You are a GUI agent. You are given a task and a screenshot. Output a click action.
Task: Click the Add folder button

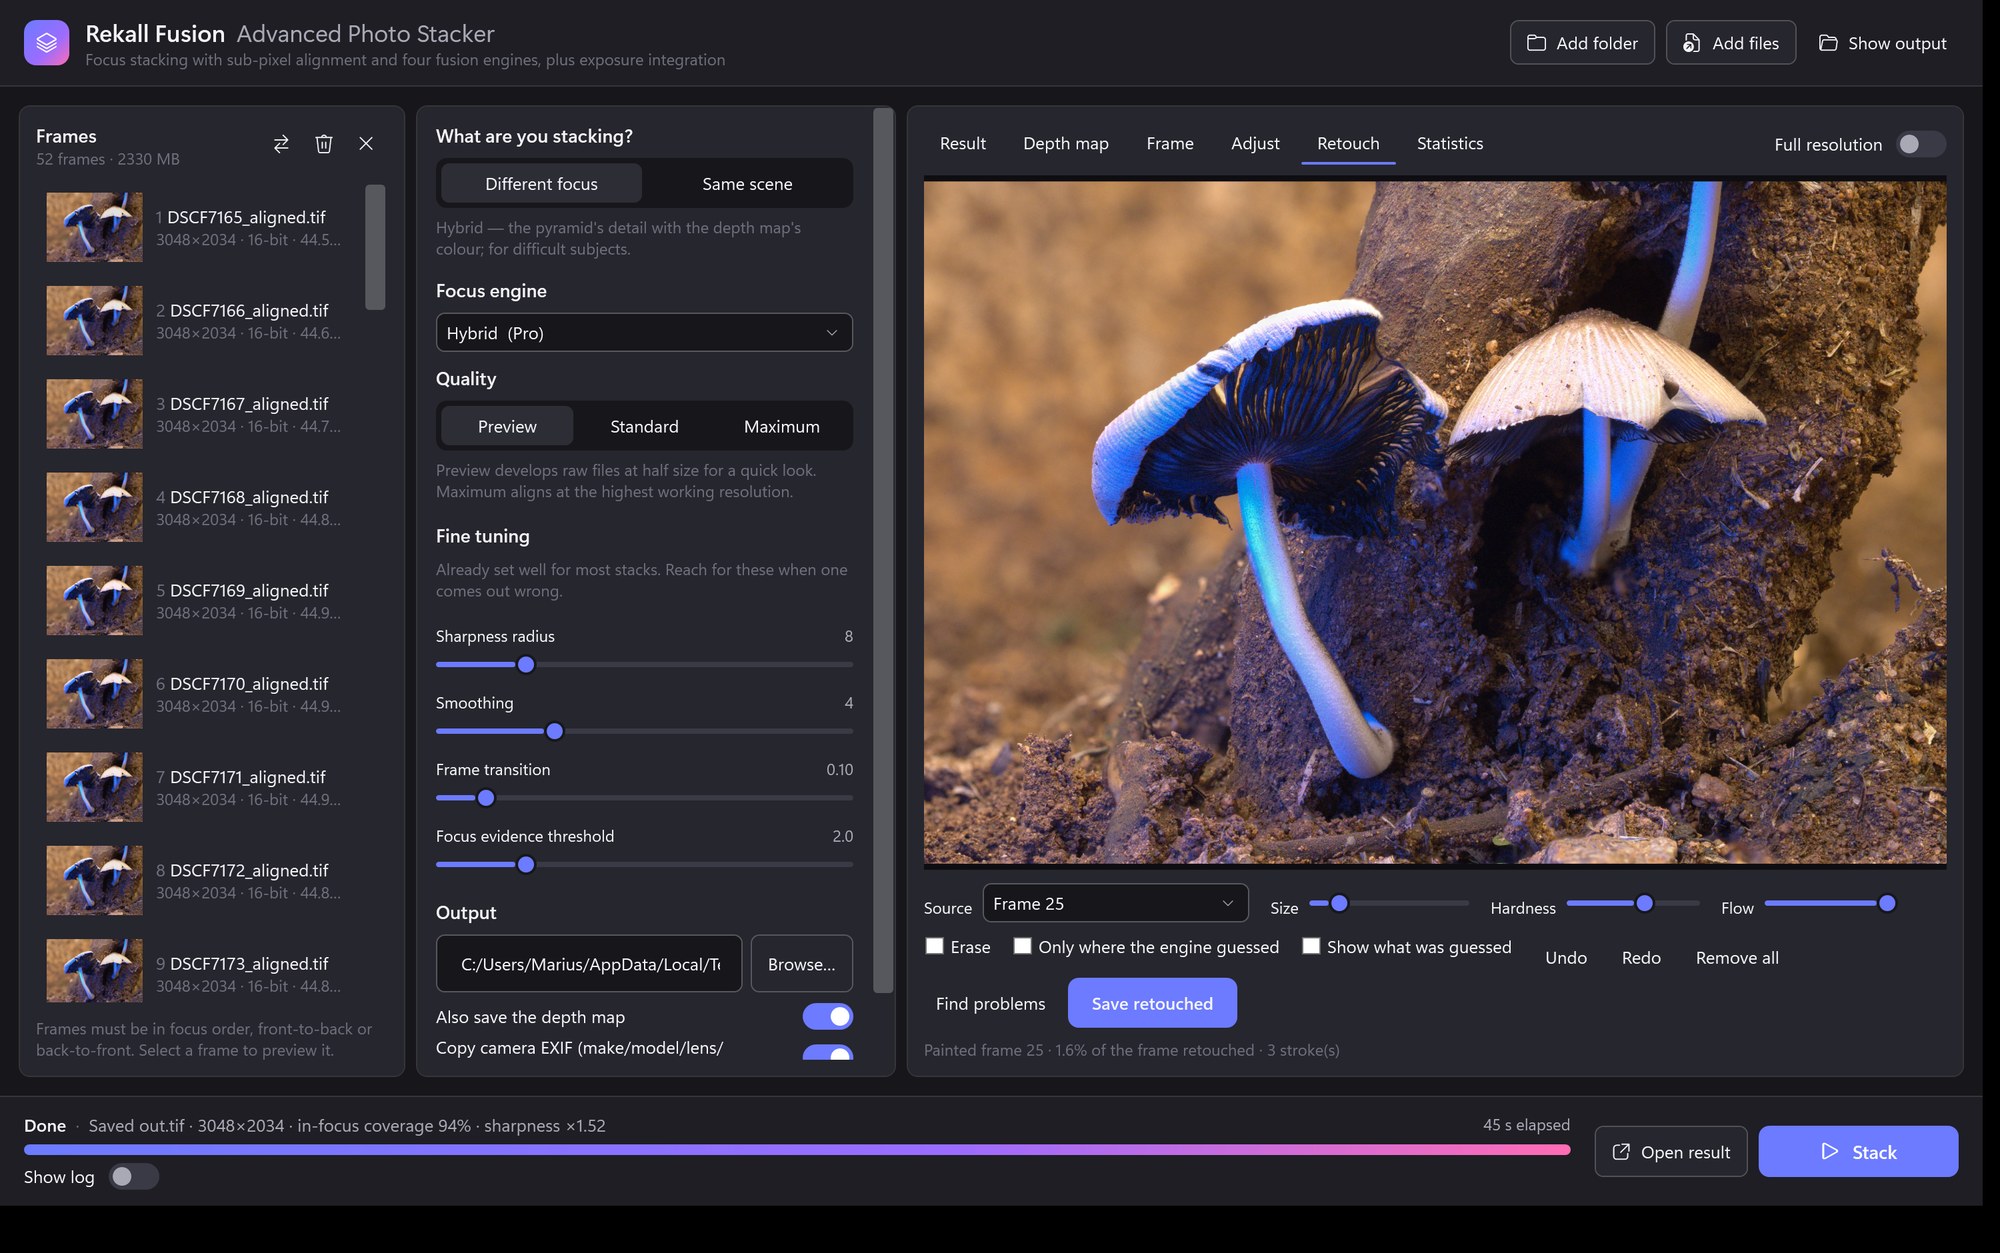[x=1582, y=43]
